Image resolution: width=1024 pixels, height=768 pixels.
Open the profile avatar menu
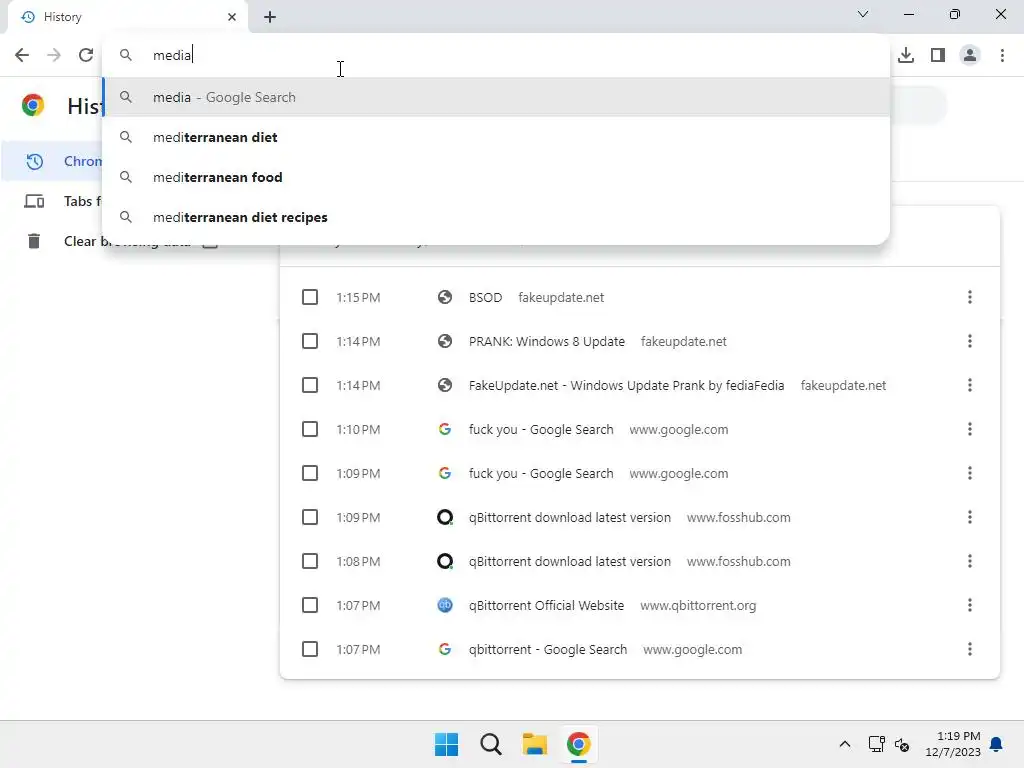click(970, 55)
